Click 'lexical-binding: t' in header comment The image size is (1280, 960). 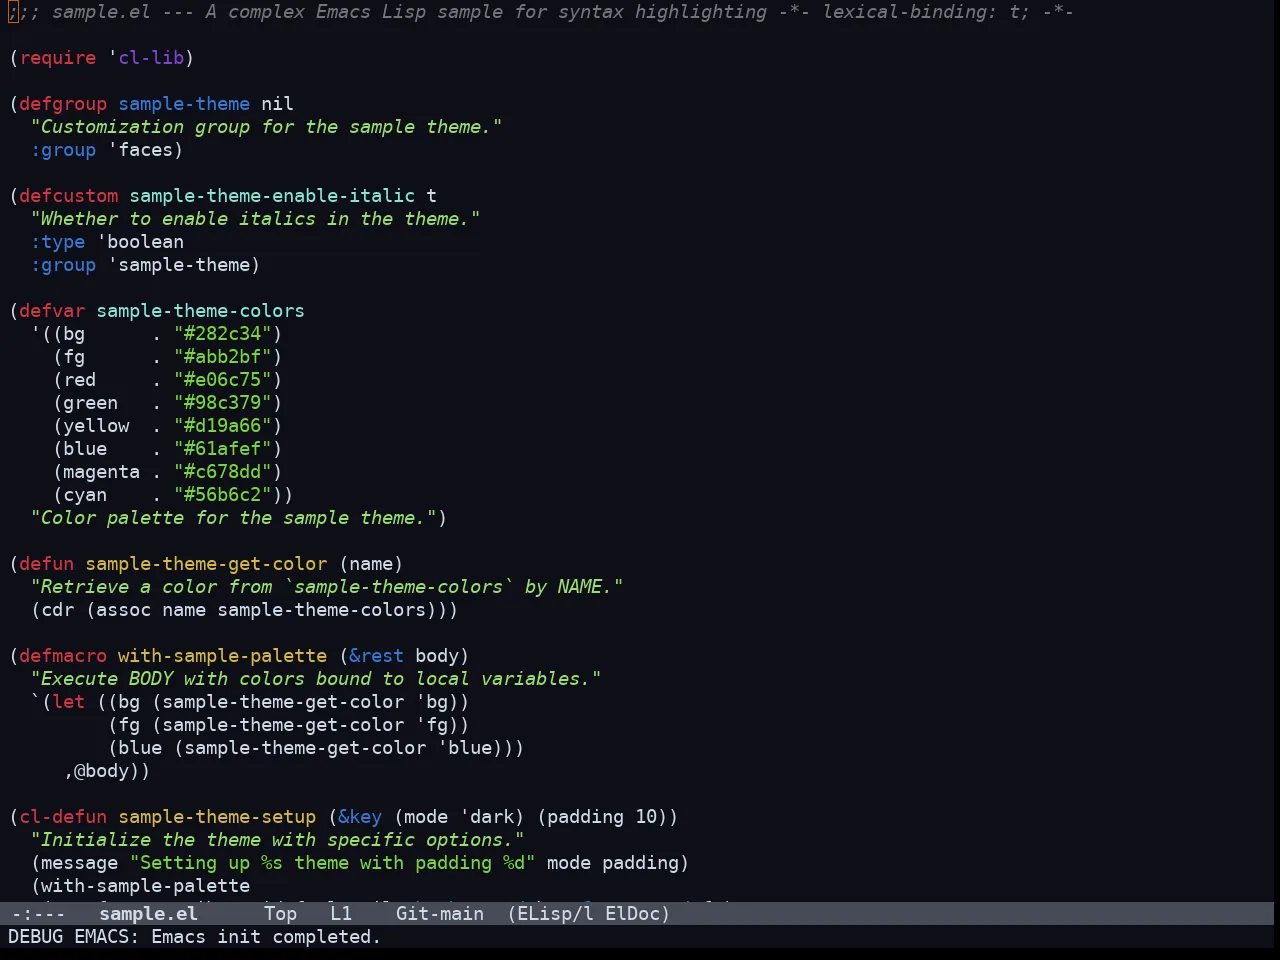click(x=925, y=12)
